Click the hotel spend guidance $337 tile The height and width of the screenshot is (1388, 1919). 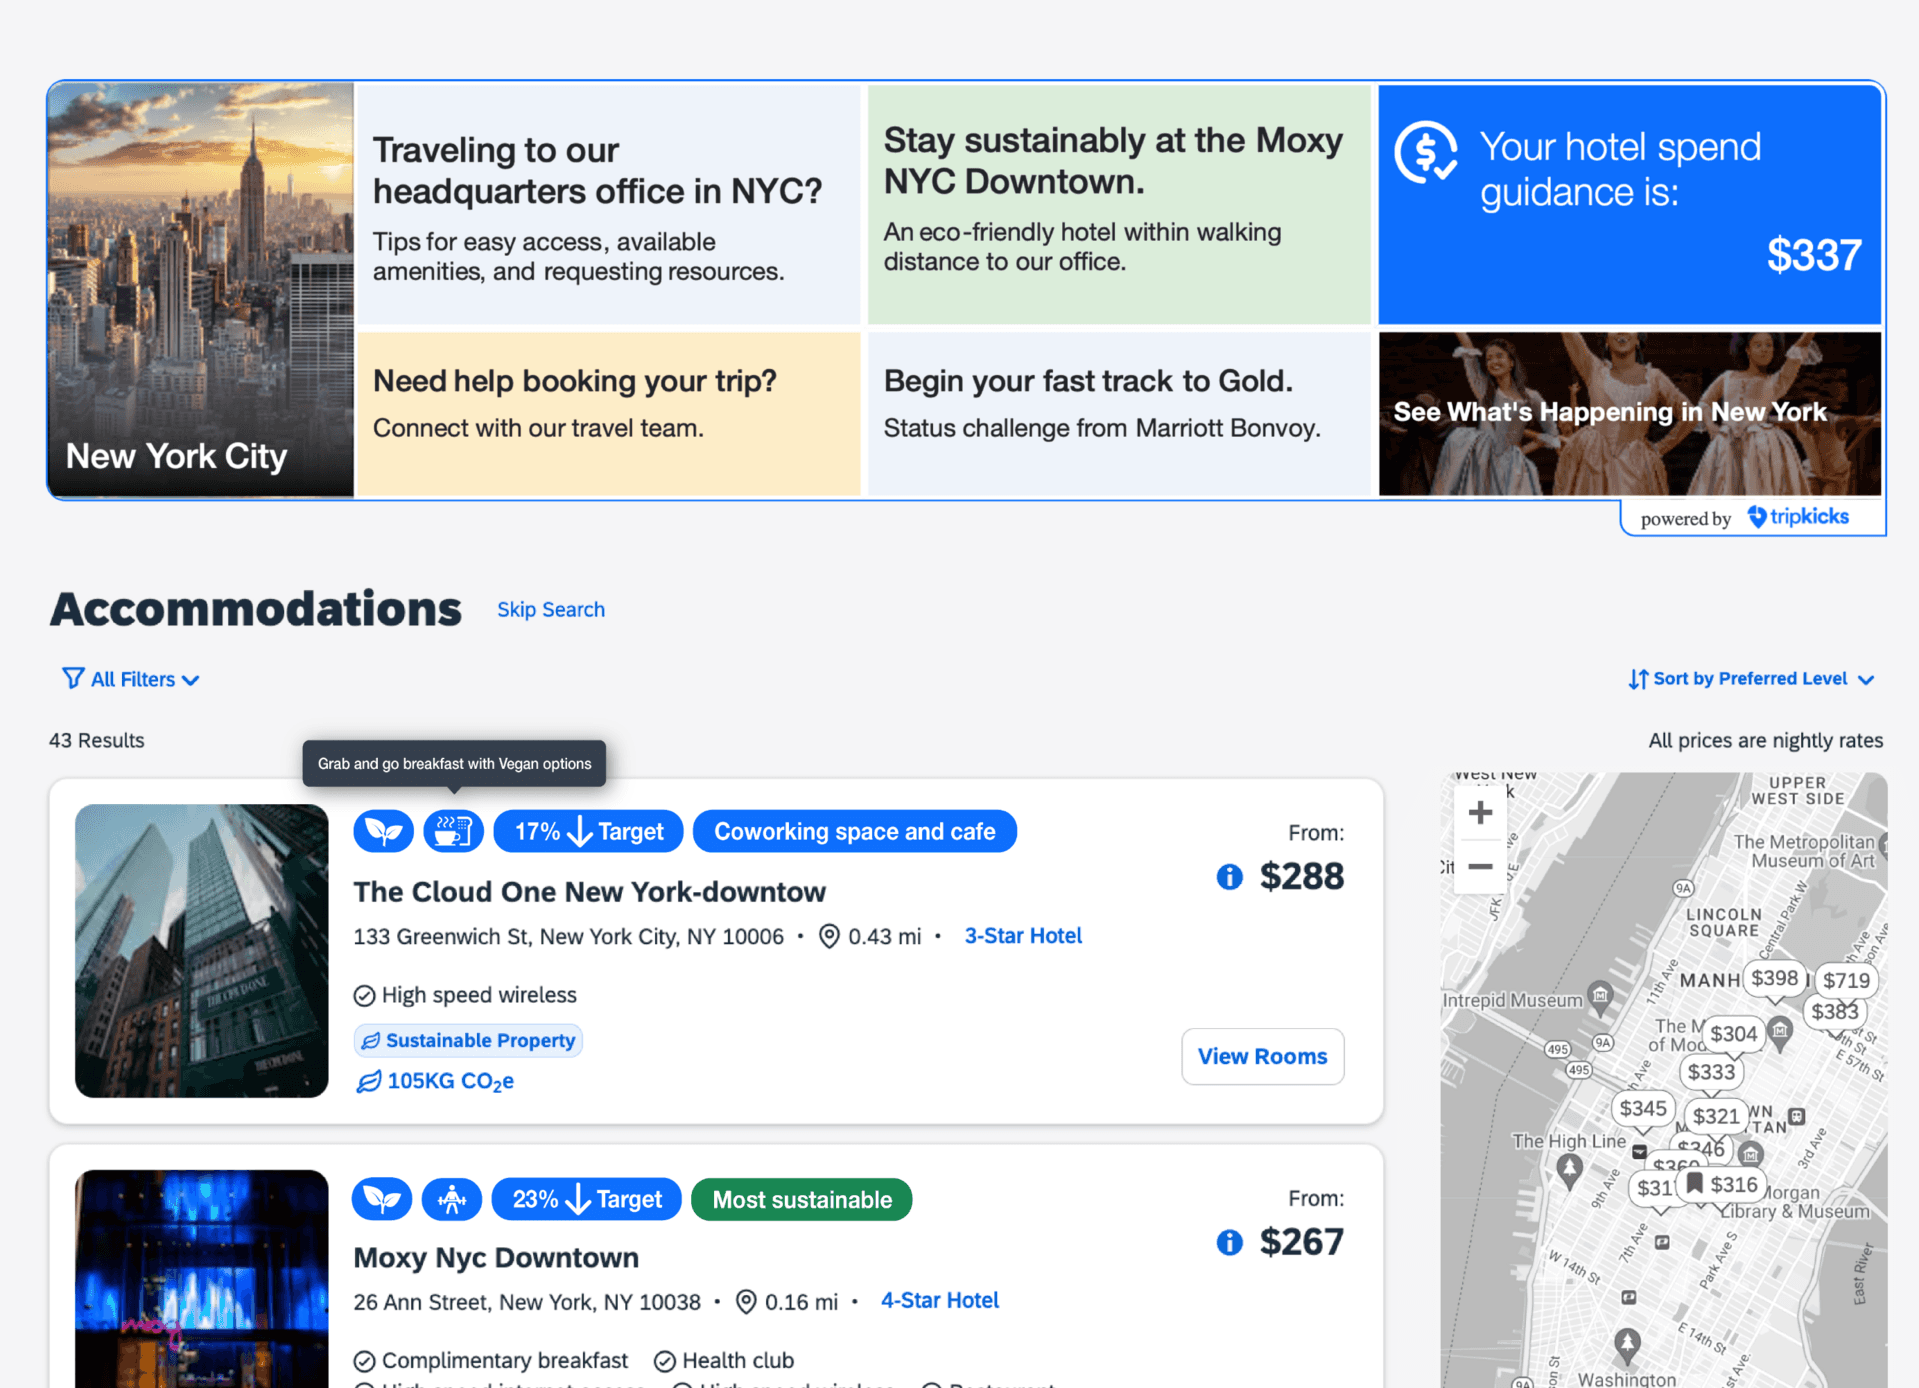(1630, 205)
